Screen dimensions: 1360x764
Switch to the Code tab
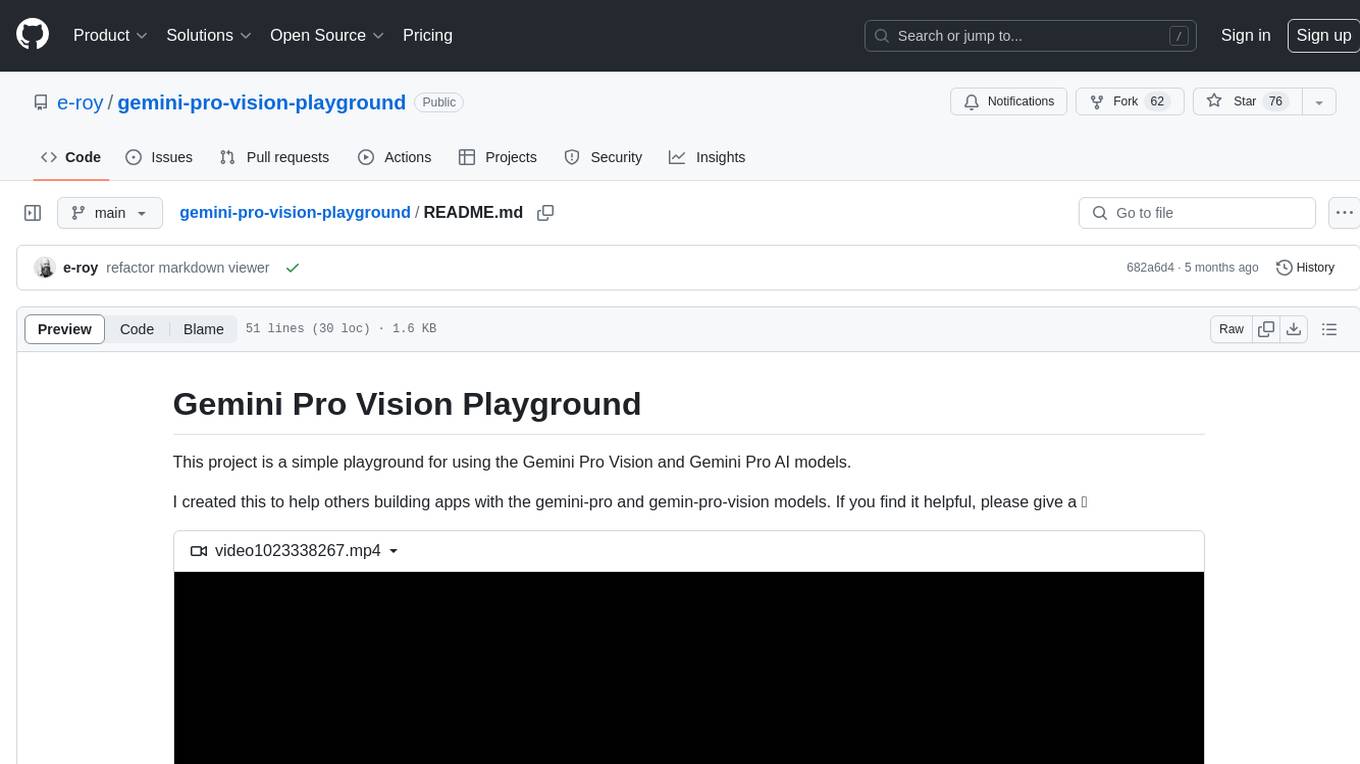(71, 157)
